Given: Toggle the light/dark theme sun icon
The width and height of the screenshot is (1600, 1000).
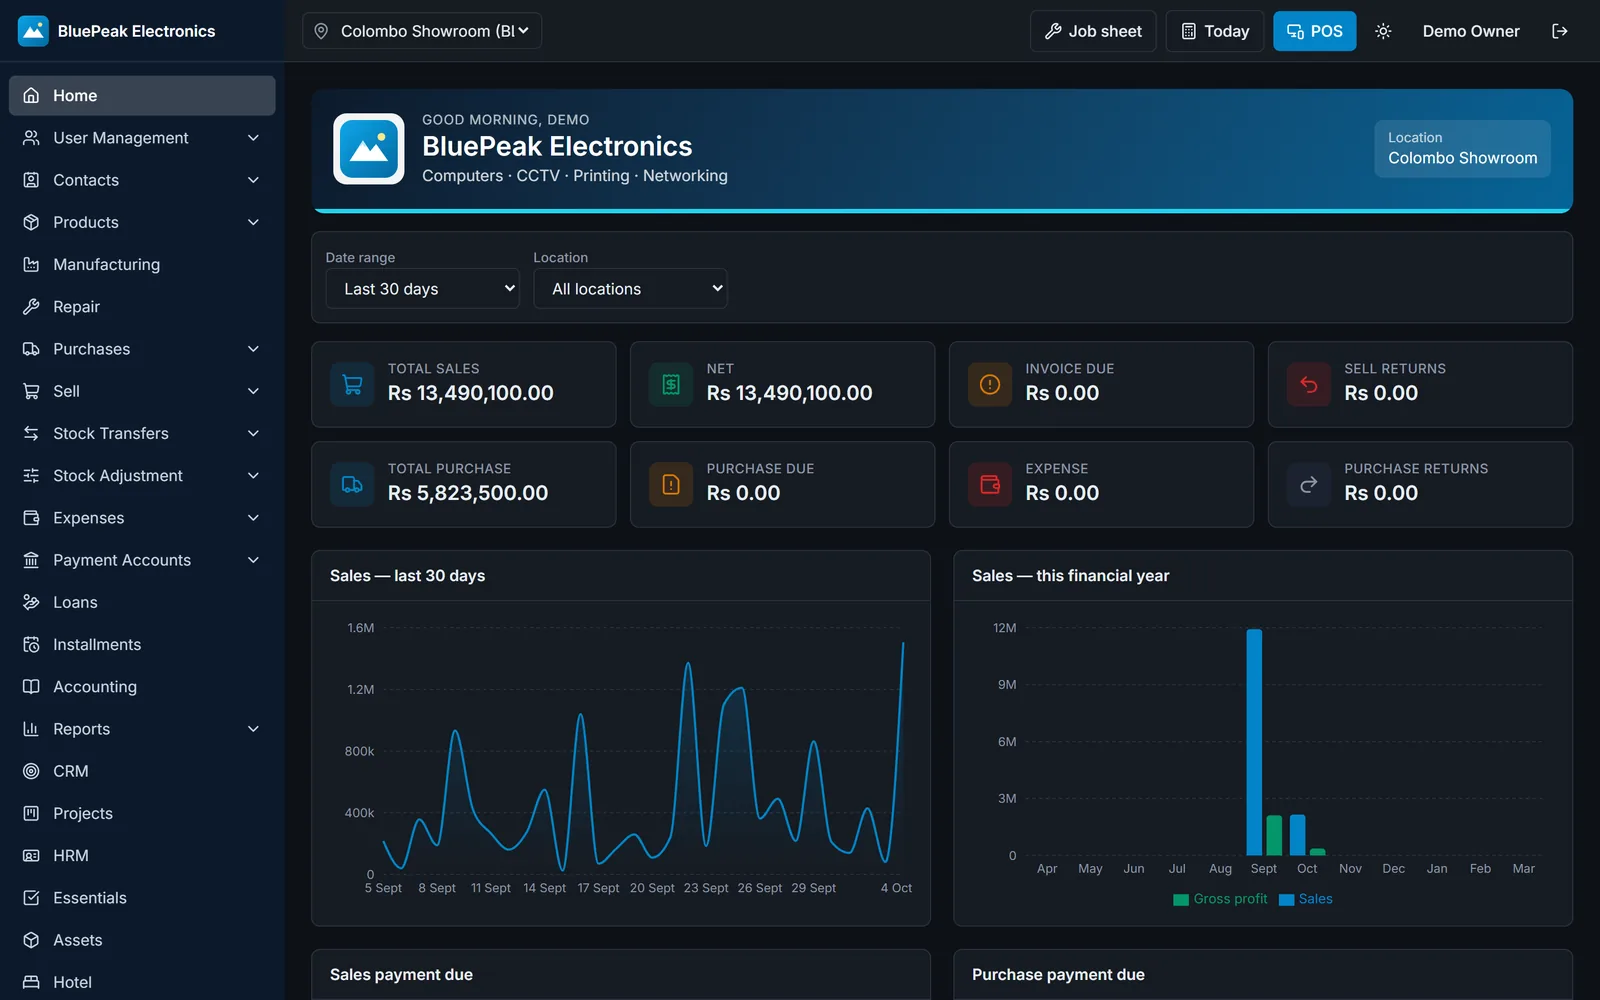Looking at the screenshot, I should 1383,31.
